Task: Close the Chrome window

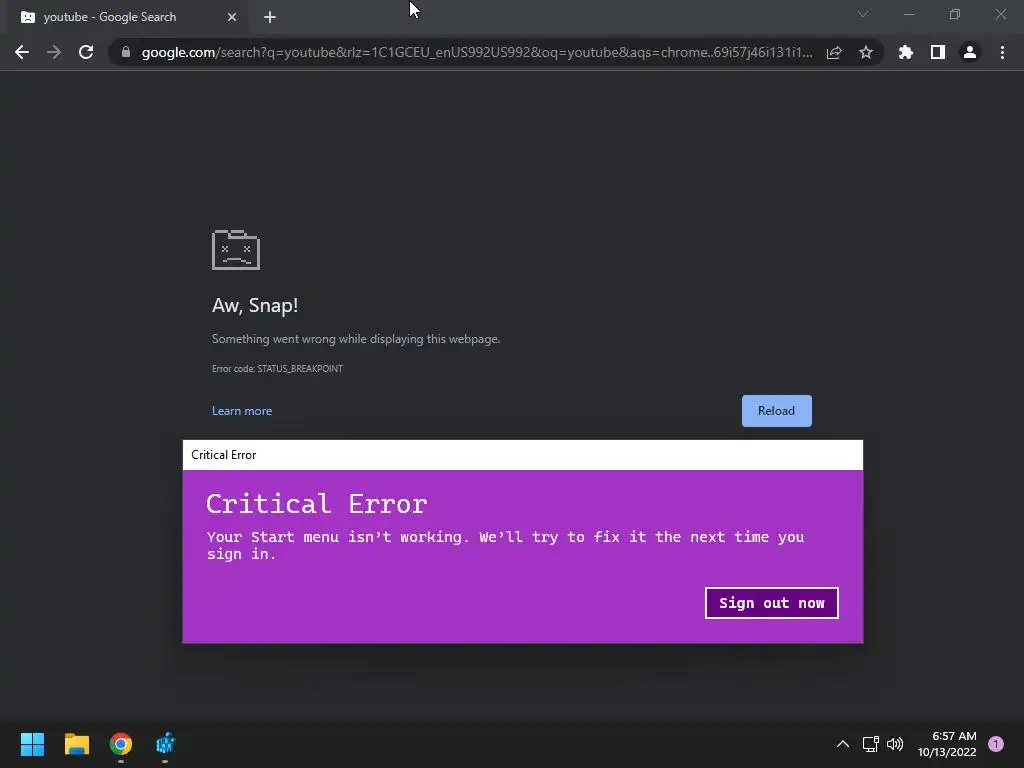Action: 1000,14
